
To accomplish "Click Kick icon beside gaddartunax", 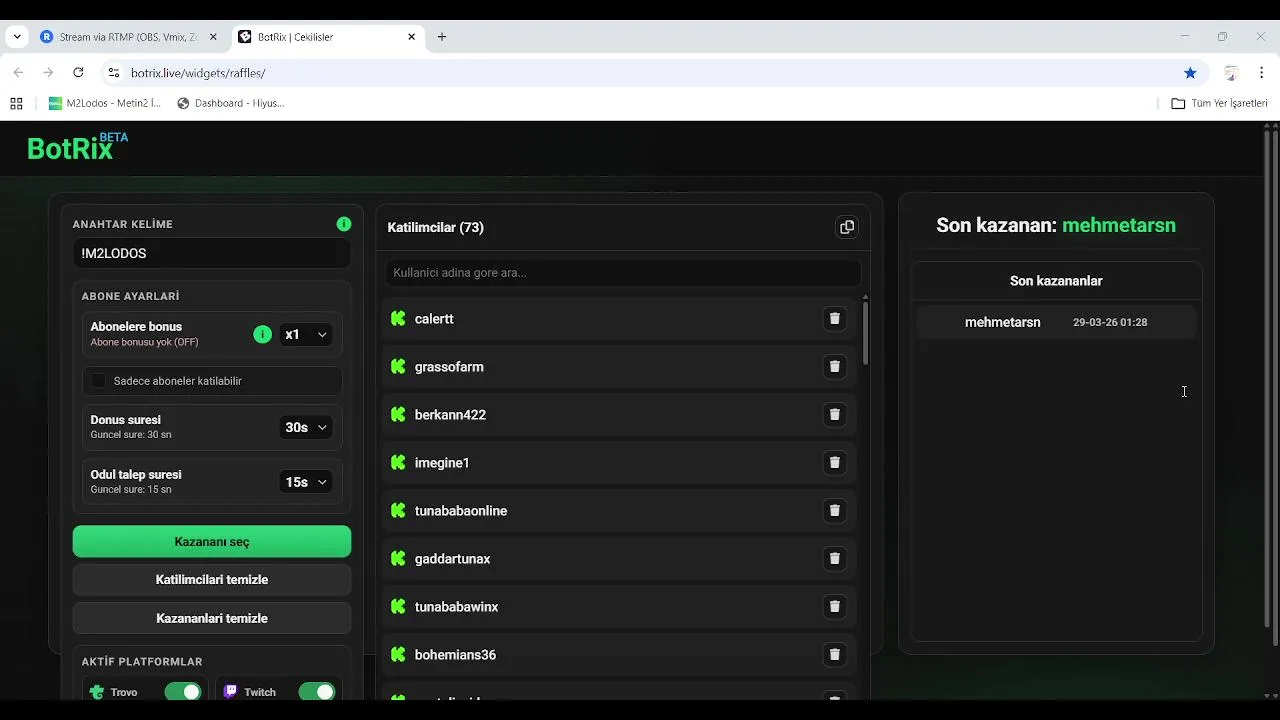I will coord(398,559).
